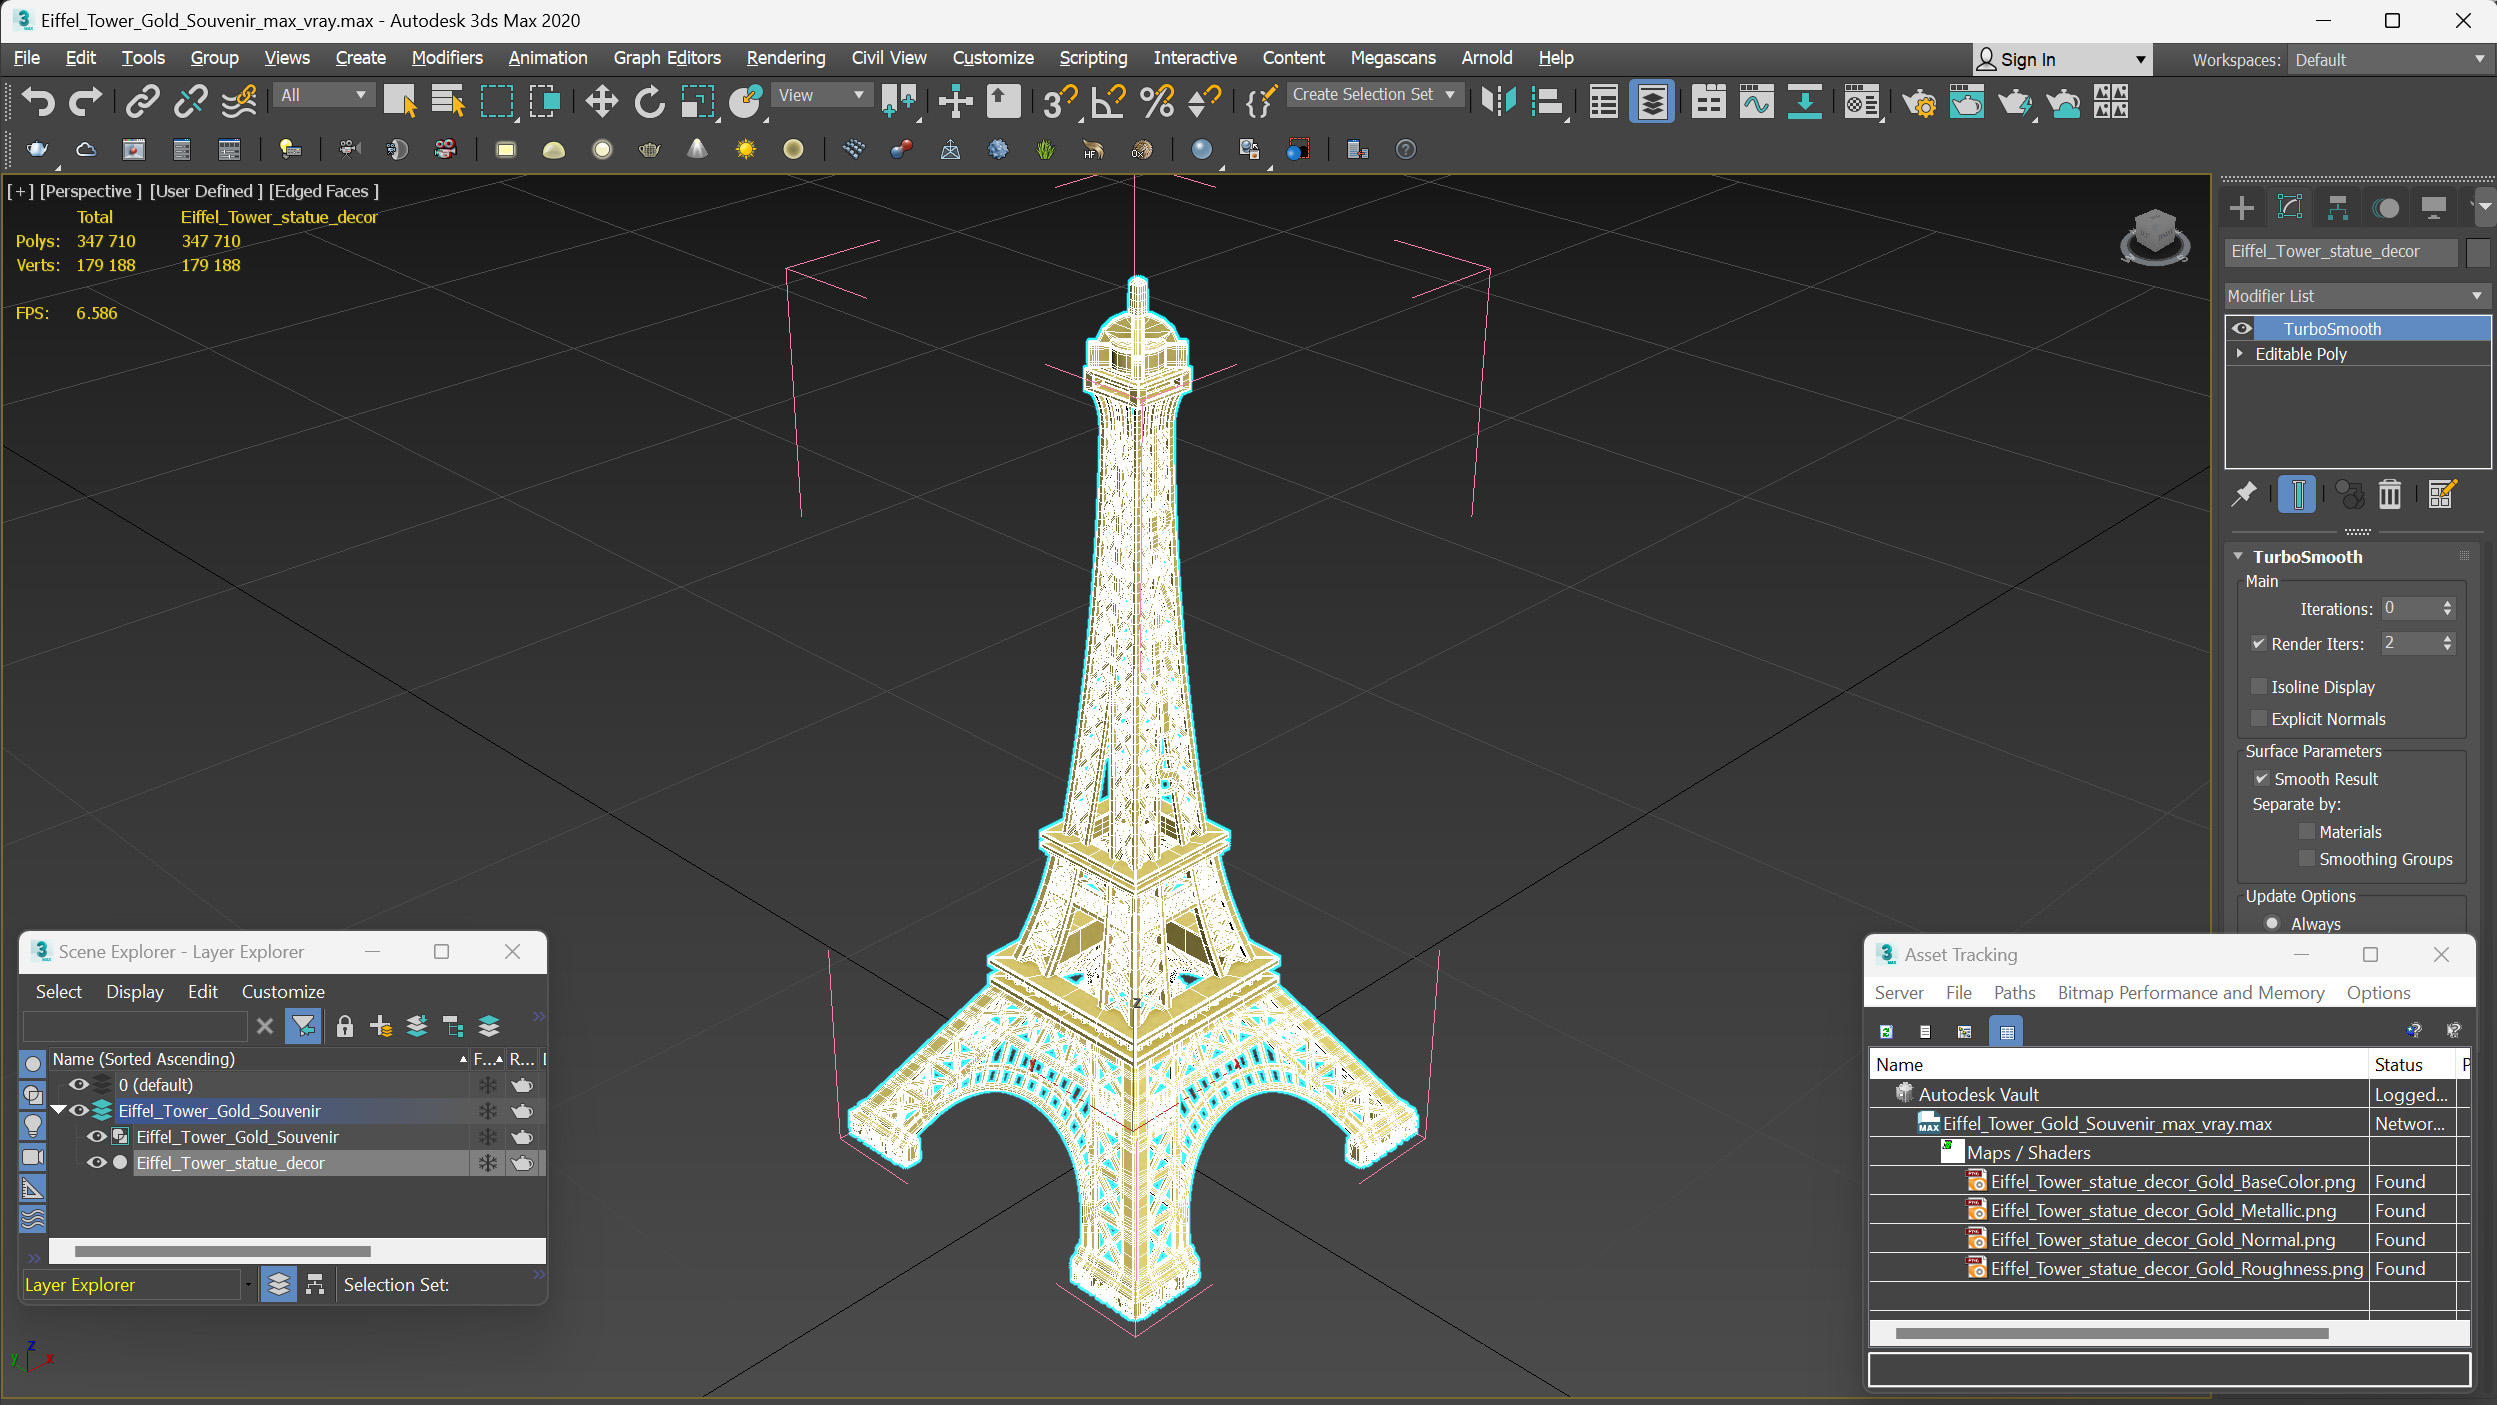
Task: Click the Rectangular Selection Region icon
Action: coord(497,101)
